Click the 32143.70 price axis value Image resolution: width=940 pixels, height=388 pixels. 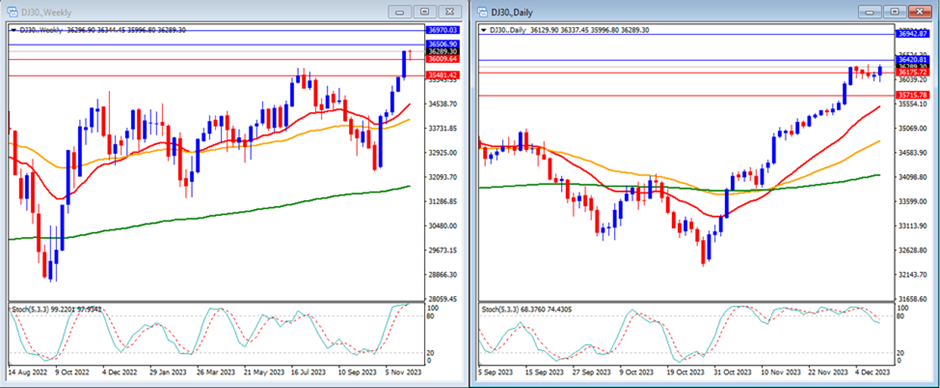pyautogui.click(x=914, y=275)
